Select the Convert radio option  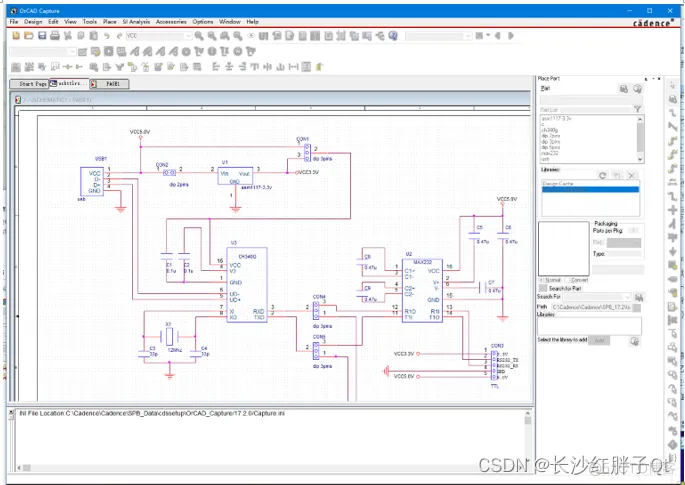coord(577,280)
